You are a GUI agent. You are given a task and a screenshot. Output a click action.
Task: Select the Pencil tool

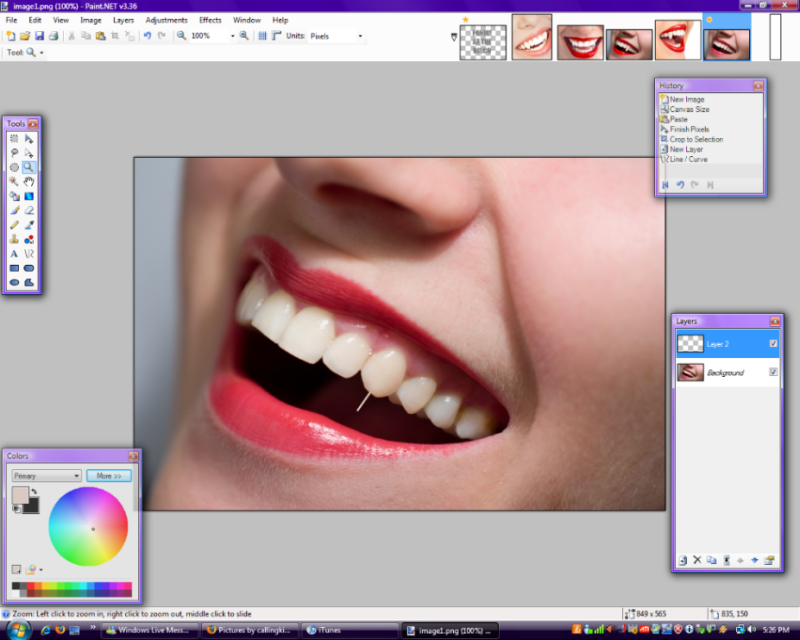[x=14, y=225]
